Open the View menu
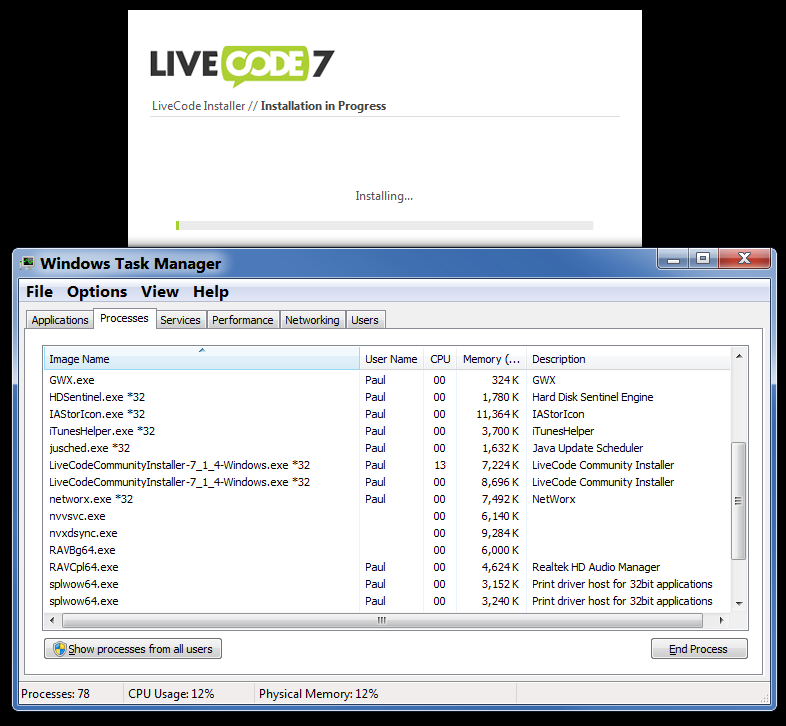 (x=160, y=292)
